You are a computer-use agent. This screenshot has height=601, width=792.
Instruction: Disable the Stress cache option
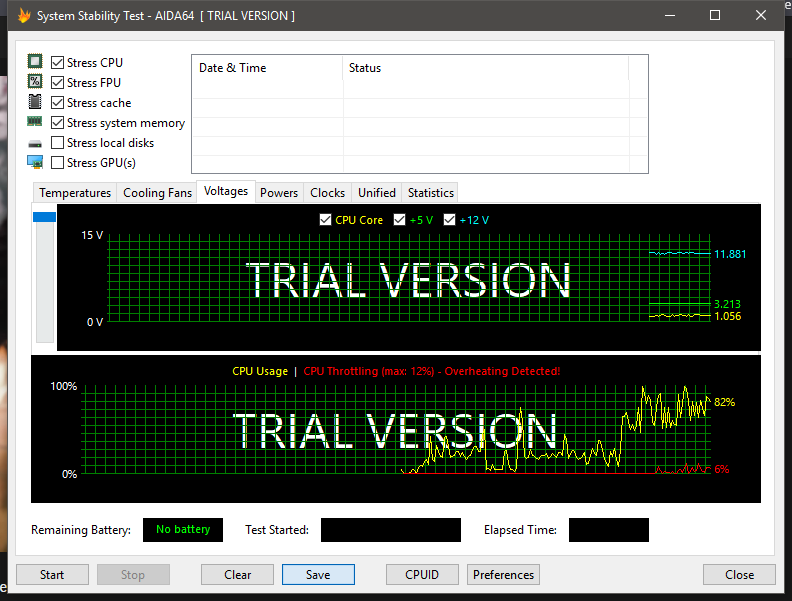58,103
